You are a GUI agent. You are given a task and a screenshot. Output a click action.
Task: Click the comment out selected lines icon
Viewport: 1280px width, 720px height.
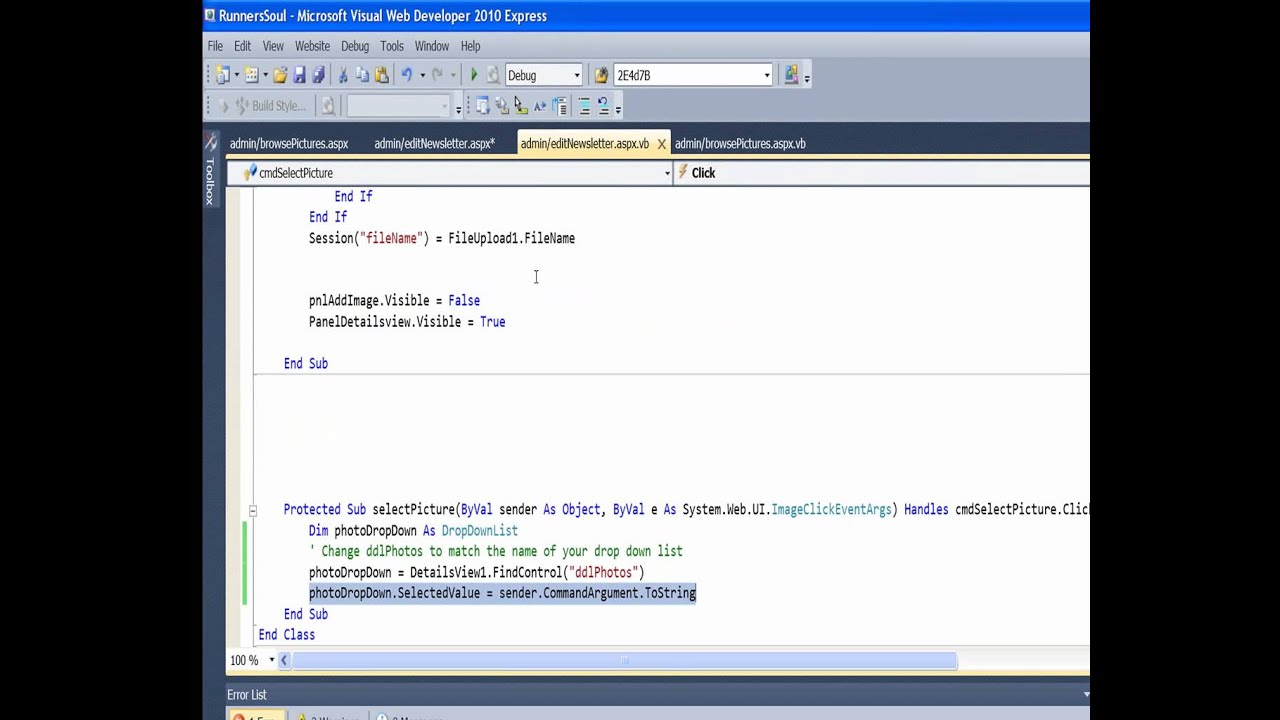[x=584, y=105]
